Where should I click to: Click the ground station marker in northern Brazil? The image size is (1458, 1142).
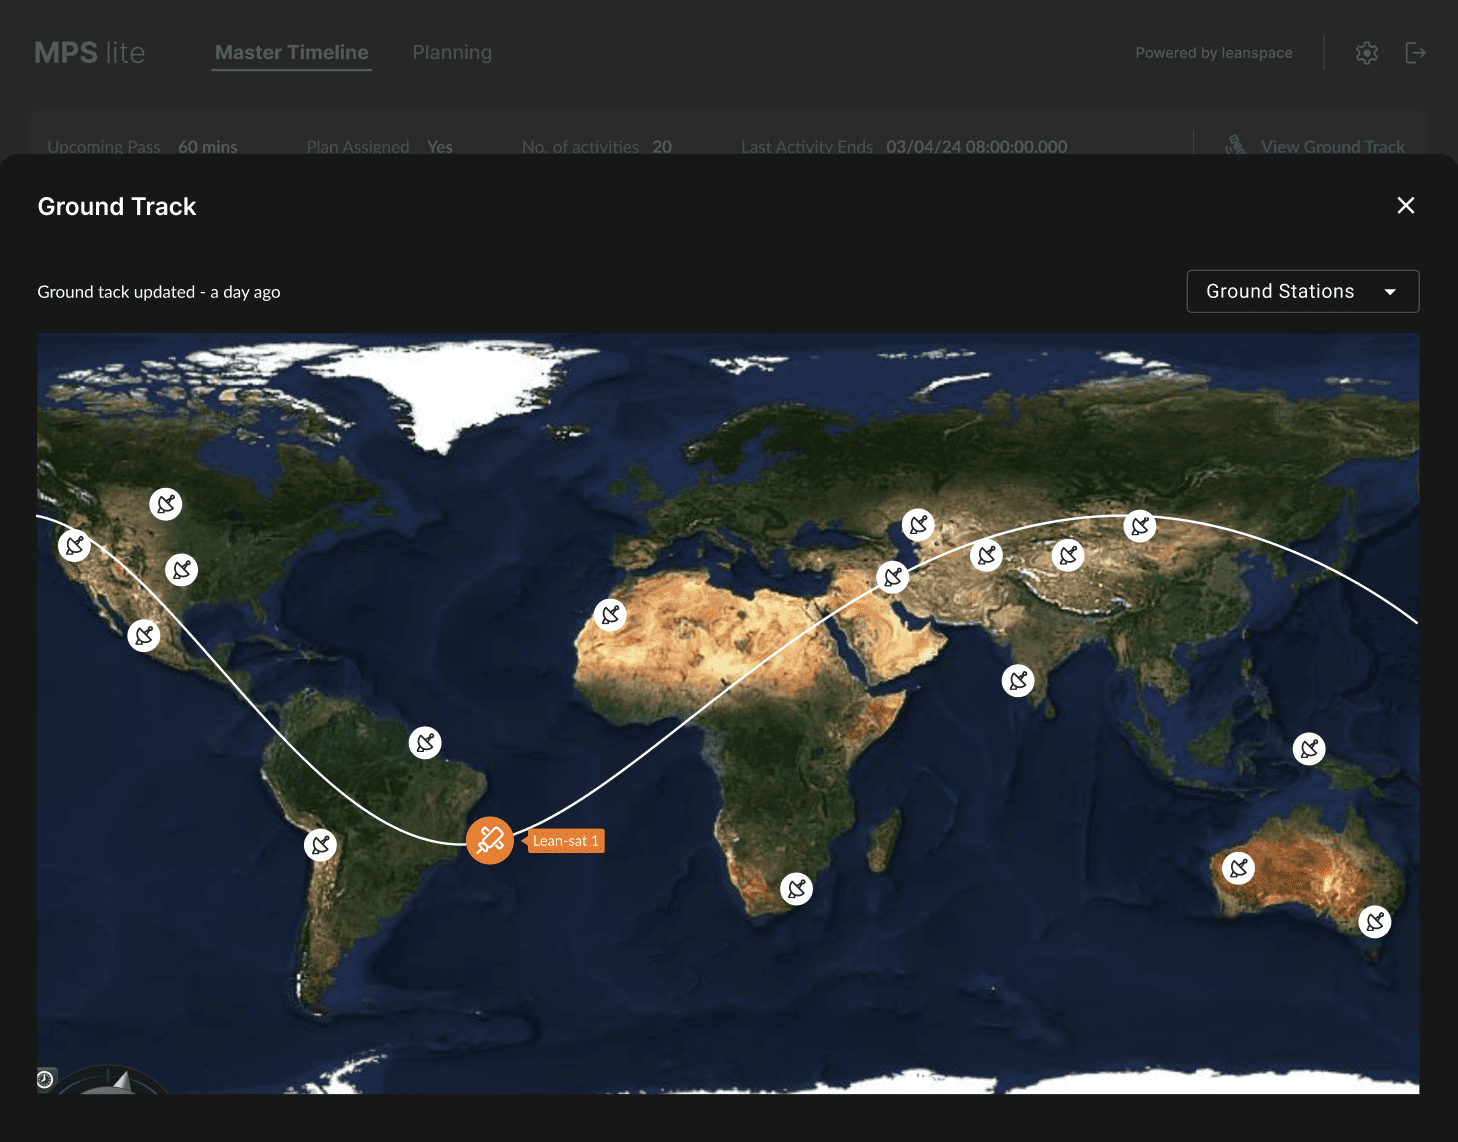pos(425,742)
